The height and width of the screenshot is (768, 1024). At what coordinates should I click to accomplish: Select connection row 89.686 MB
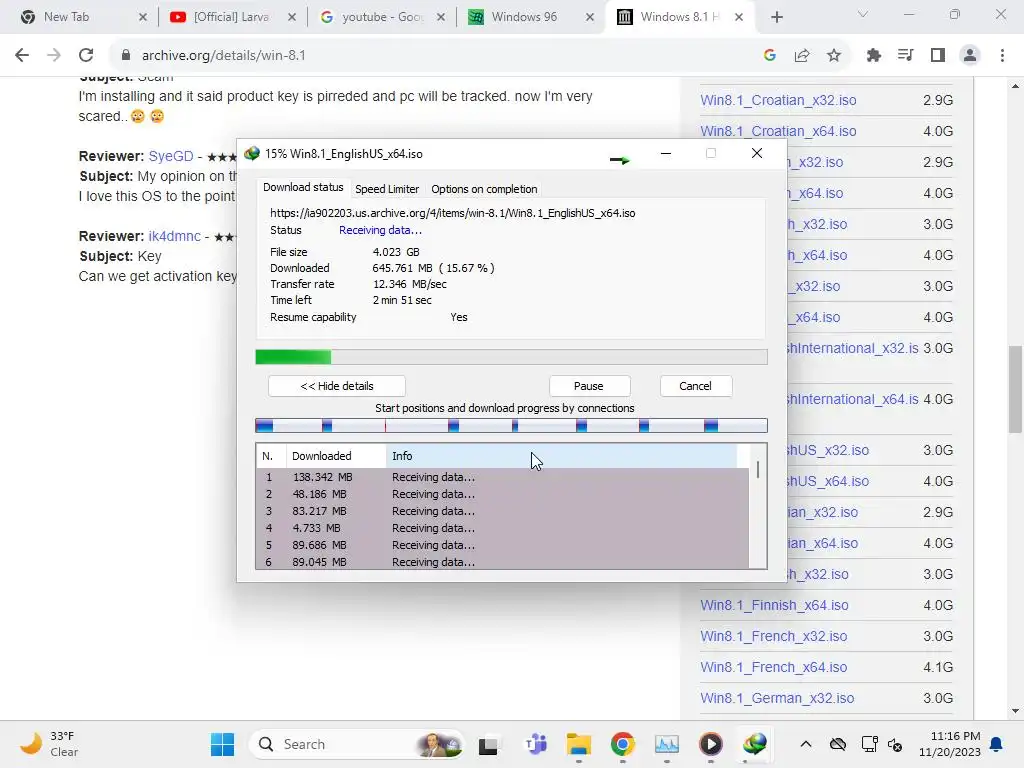click(x=502, y=545)
